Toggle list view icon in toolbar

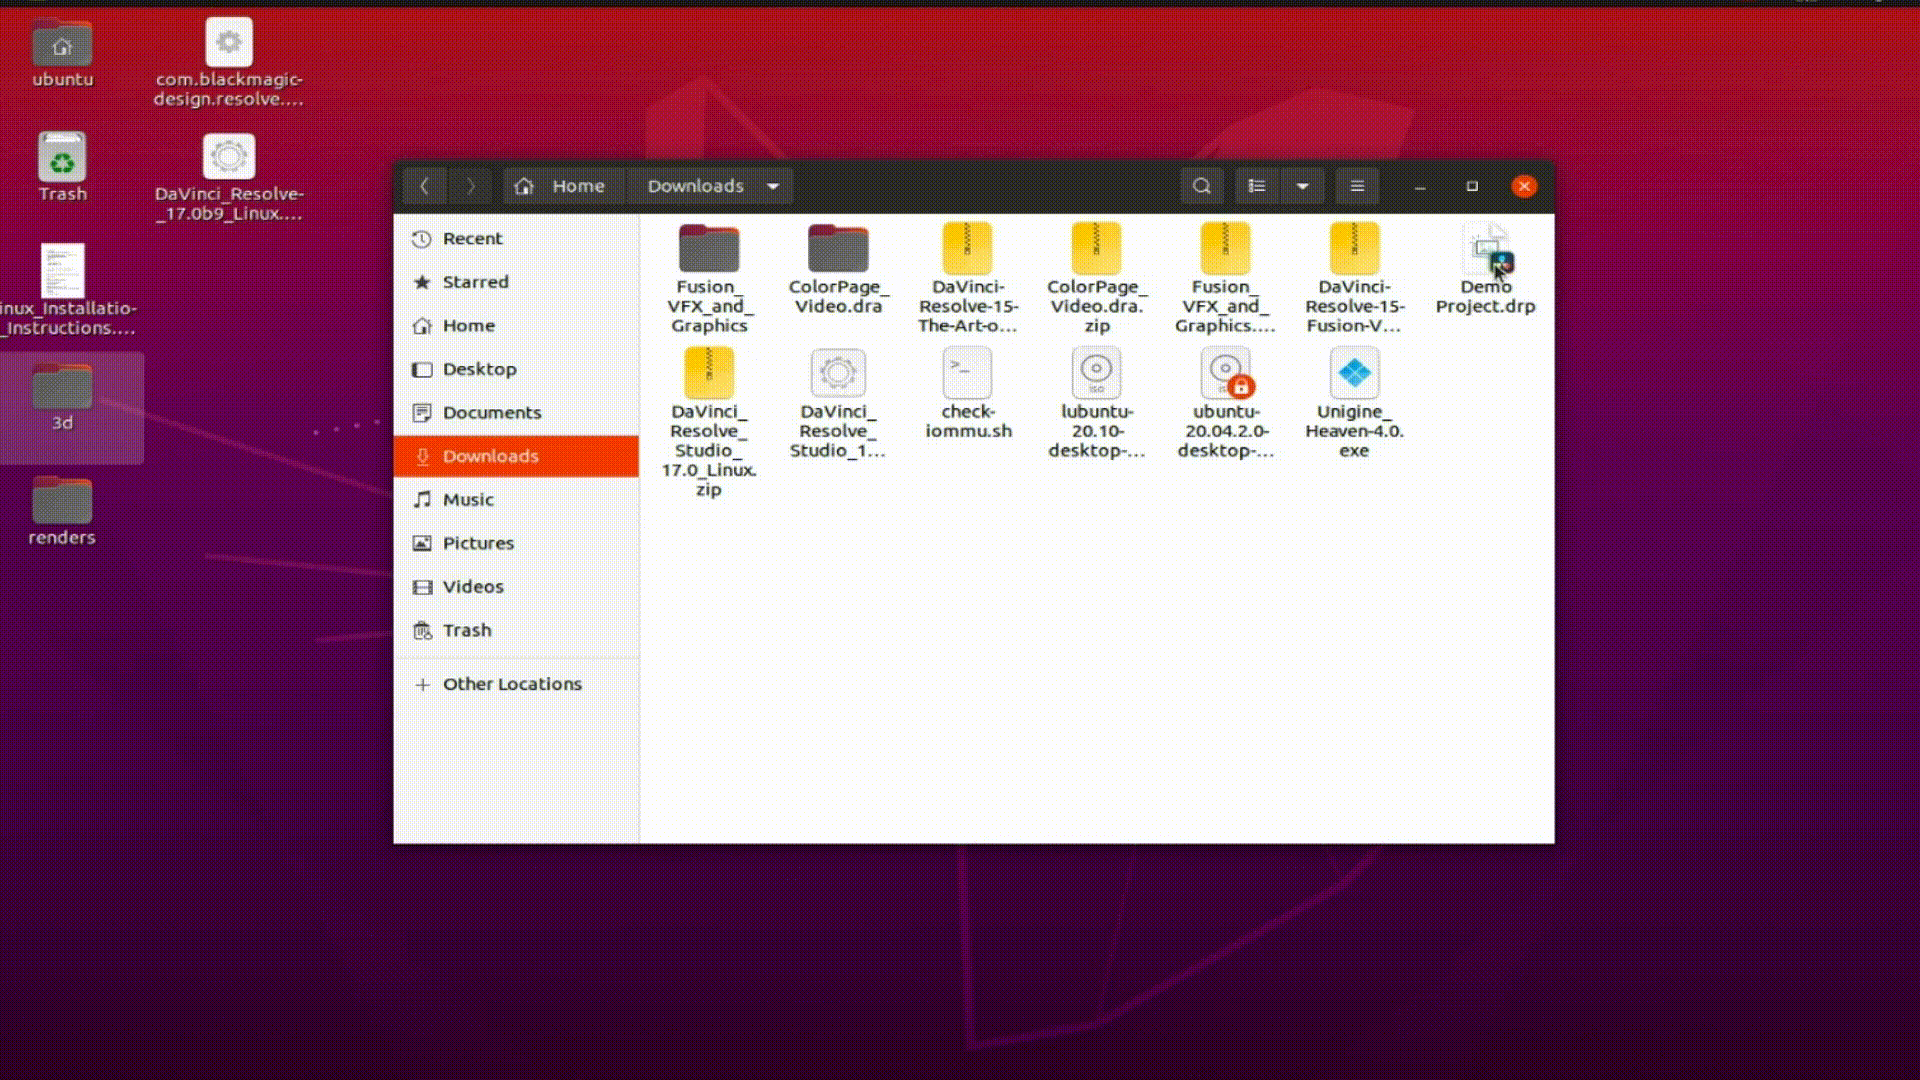pyautogui.click(x=1257, y=186)
